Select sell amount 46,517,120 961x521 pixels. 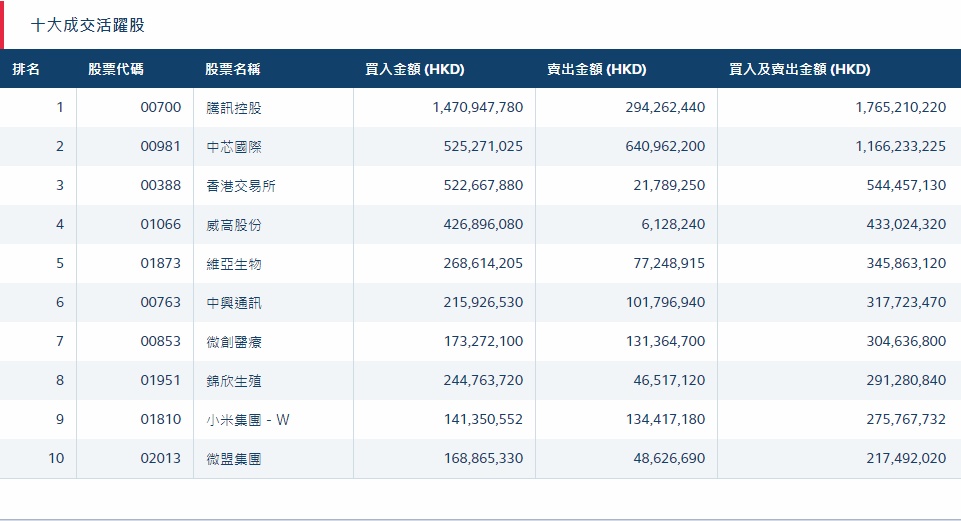(x=669, y=381)
